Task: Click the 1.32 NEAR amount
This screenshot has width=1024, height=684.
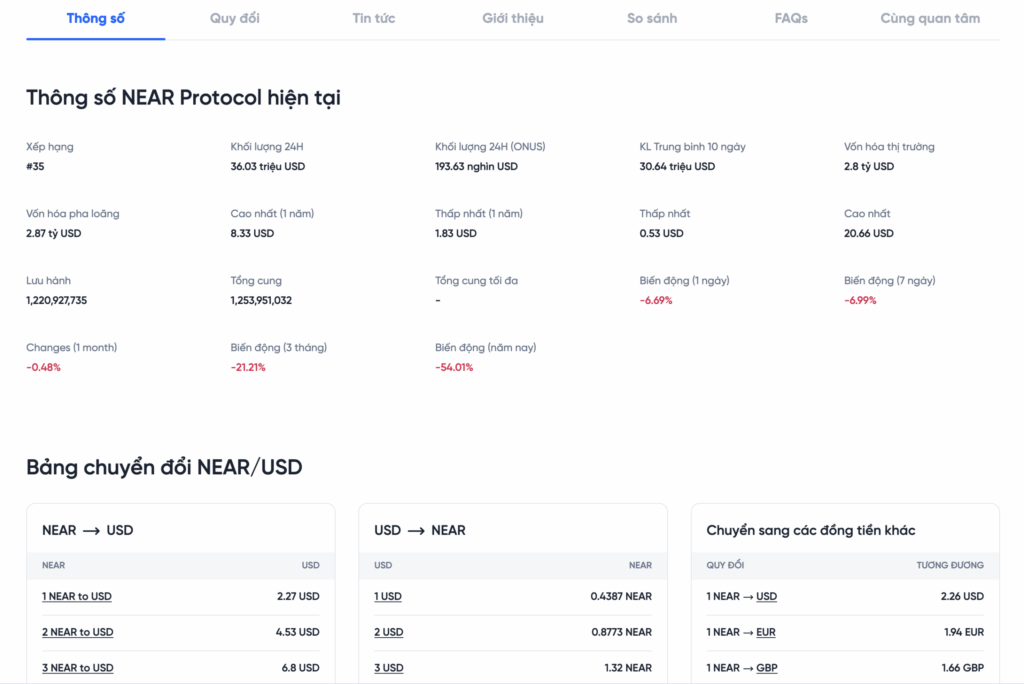Action: click(x=628, y=668)
